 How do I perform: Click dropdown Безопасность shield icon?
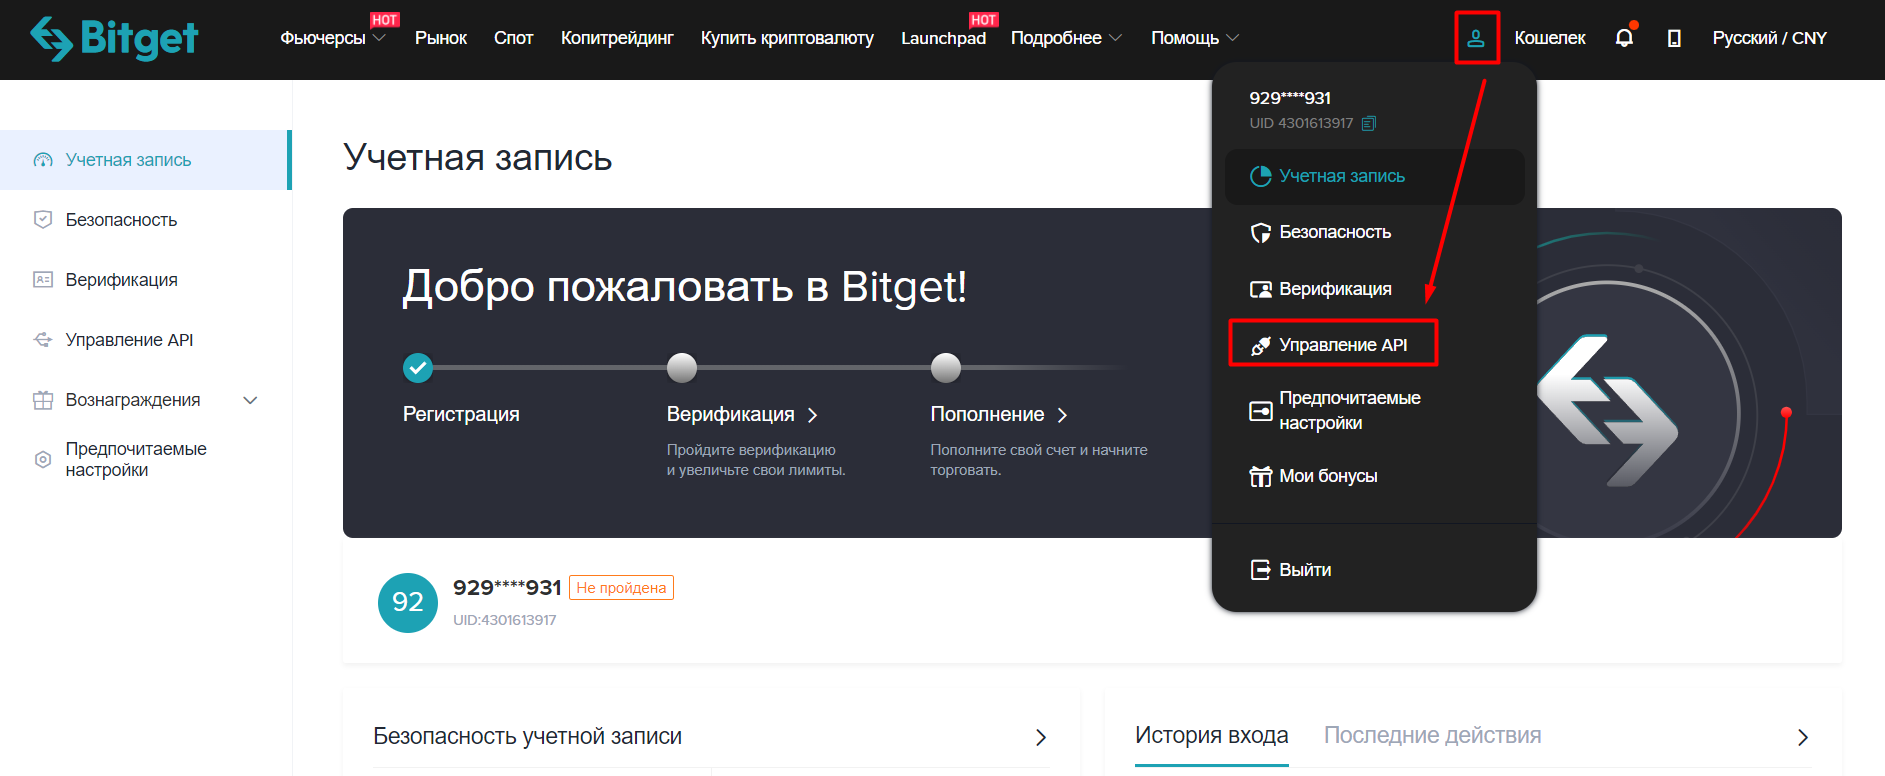(1261, 233)
